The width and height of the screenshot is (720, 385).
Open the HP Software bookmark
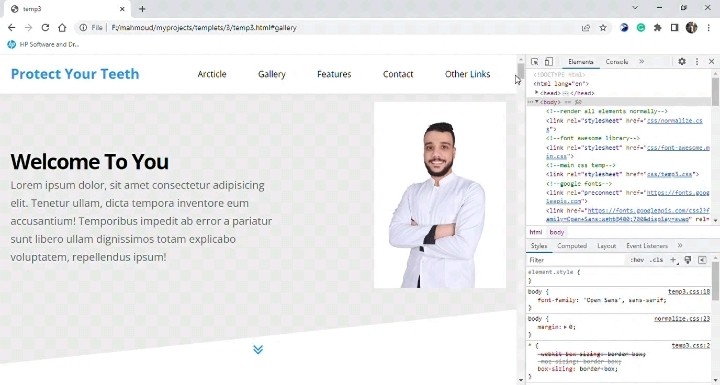(43, 45)
